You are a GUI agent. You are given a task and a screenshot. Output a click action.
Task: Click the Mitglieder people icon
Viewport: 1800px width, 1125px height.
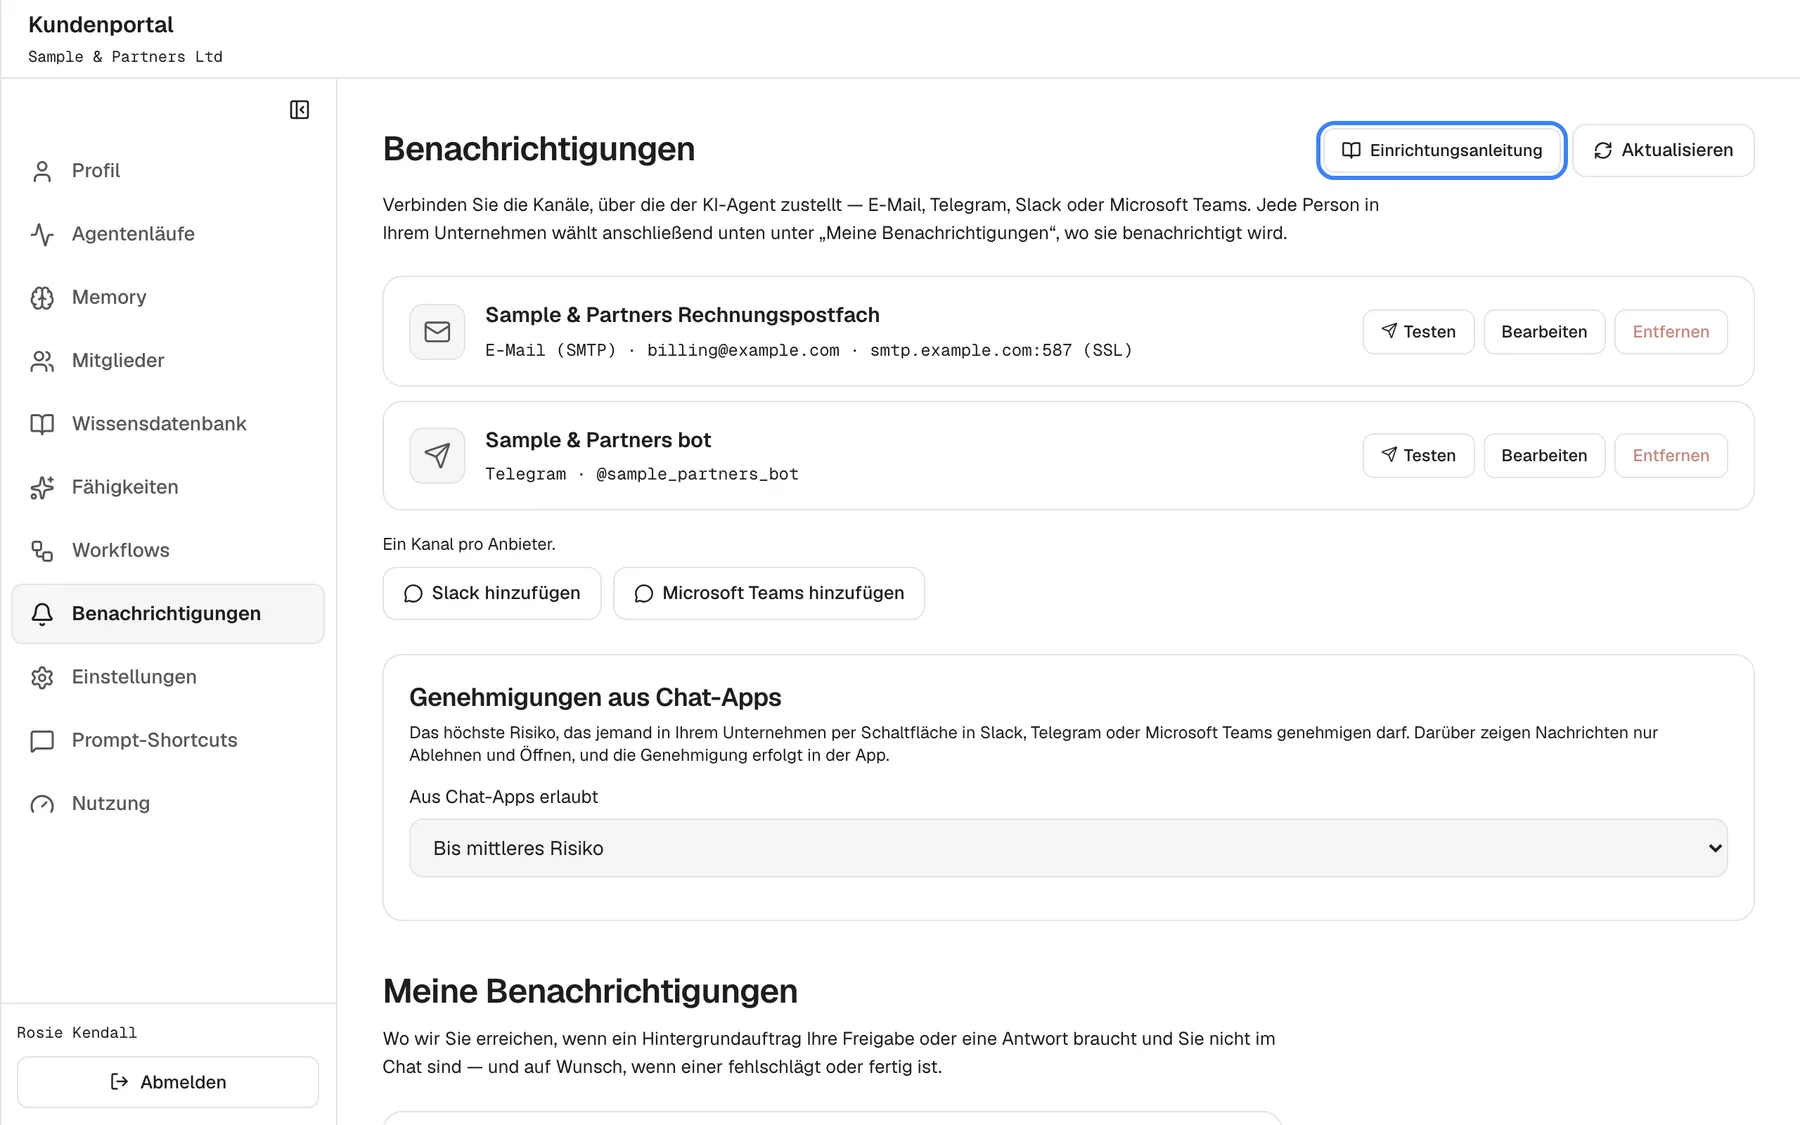pyautogui.click(x=42, y=361)
